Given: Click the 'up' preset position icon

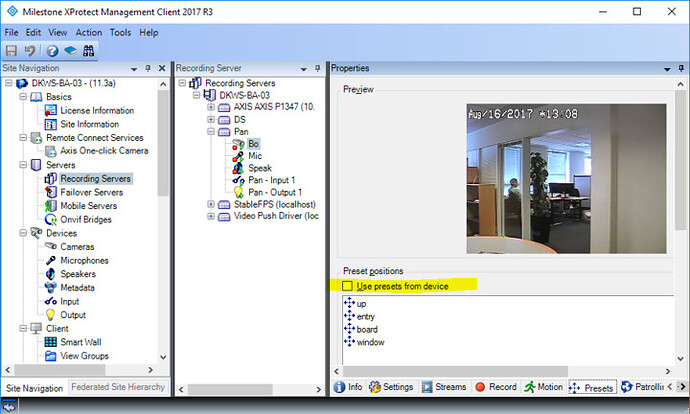Looking at the screenshot, I should 349,303.
